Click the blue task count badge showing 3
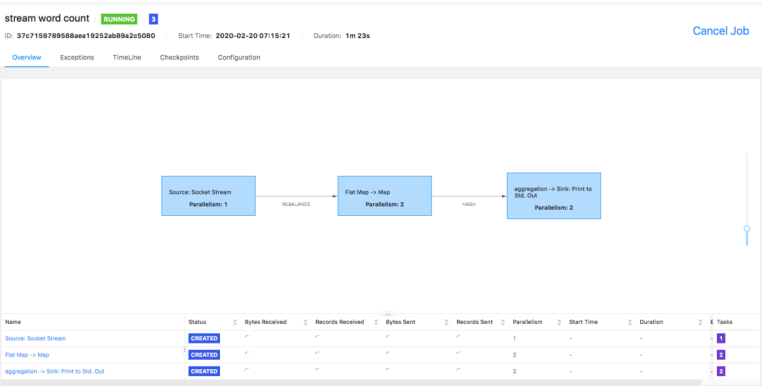This screenshot has height=387, width=763. coord(153,19)
